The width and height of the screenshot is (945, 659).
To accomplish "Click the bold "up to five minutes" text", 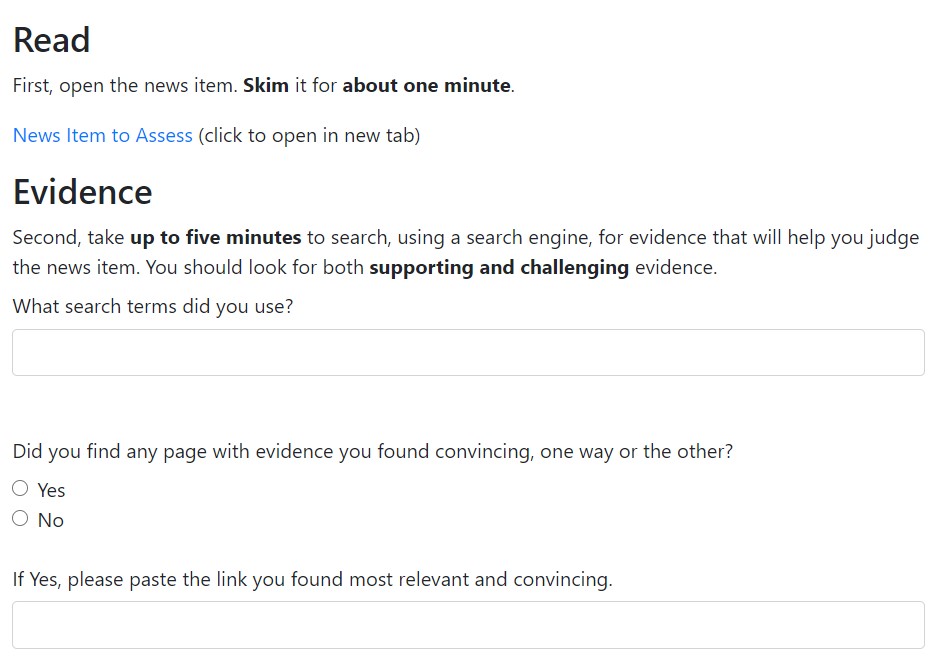I will pos(215,238).
